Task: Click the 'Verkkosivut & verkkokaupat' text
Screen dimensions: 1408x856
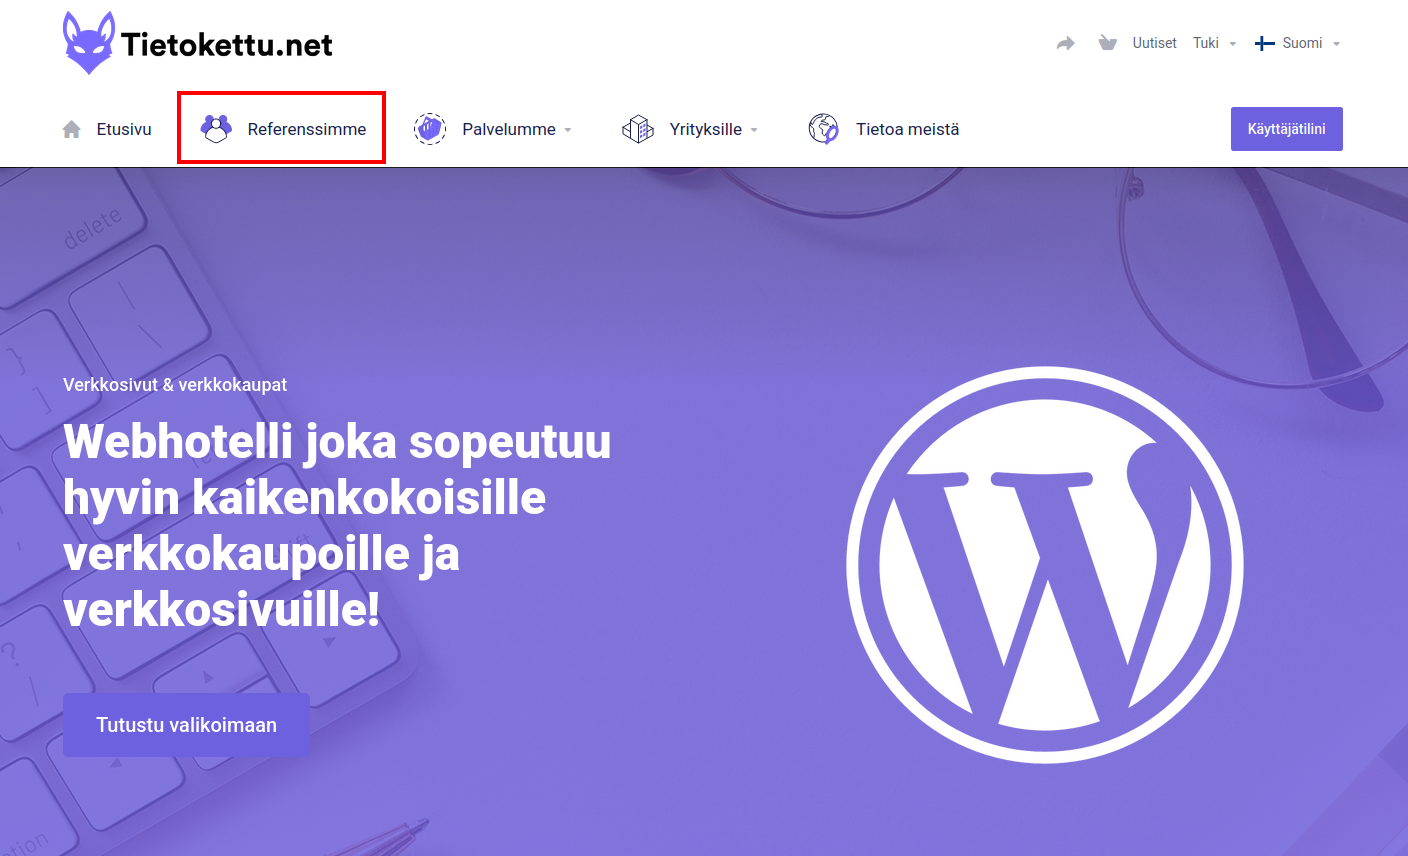Action: 175,385
